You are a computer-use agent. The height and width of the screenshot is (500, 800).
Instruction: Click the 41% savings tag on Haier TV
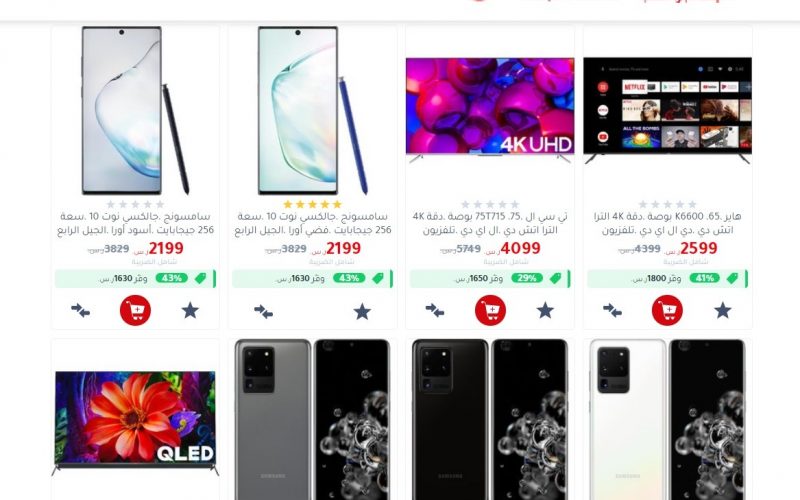point(704,278)
